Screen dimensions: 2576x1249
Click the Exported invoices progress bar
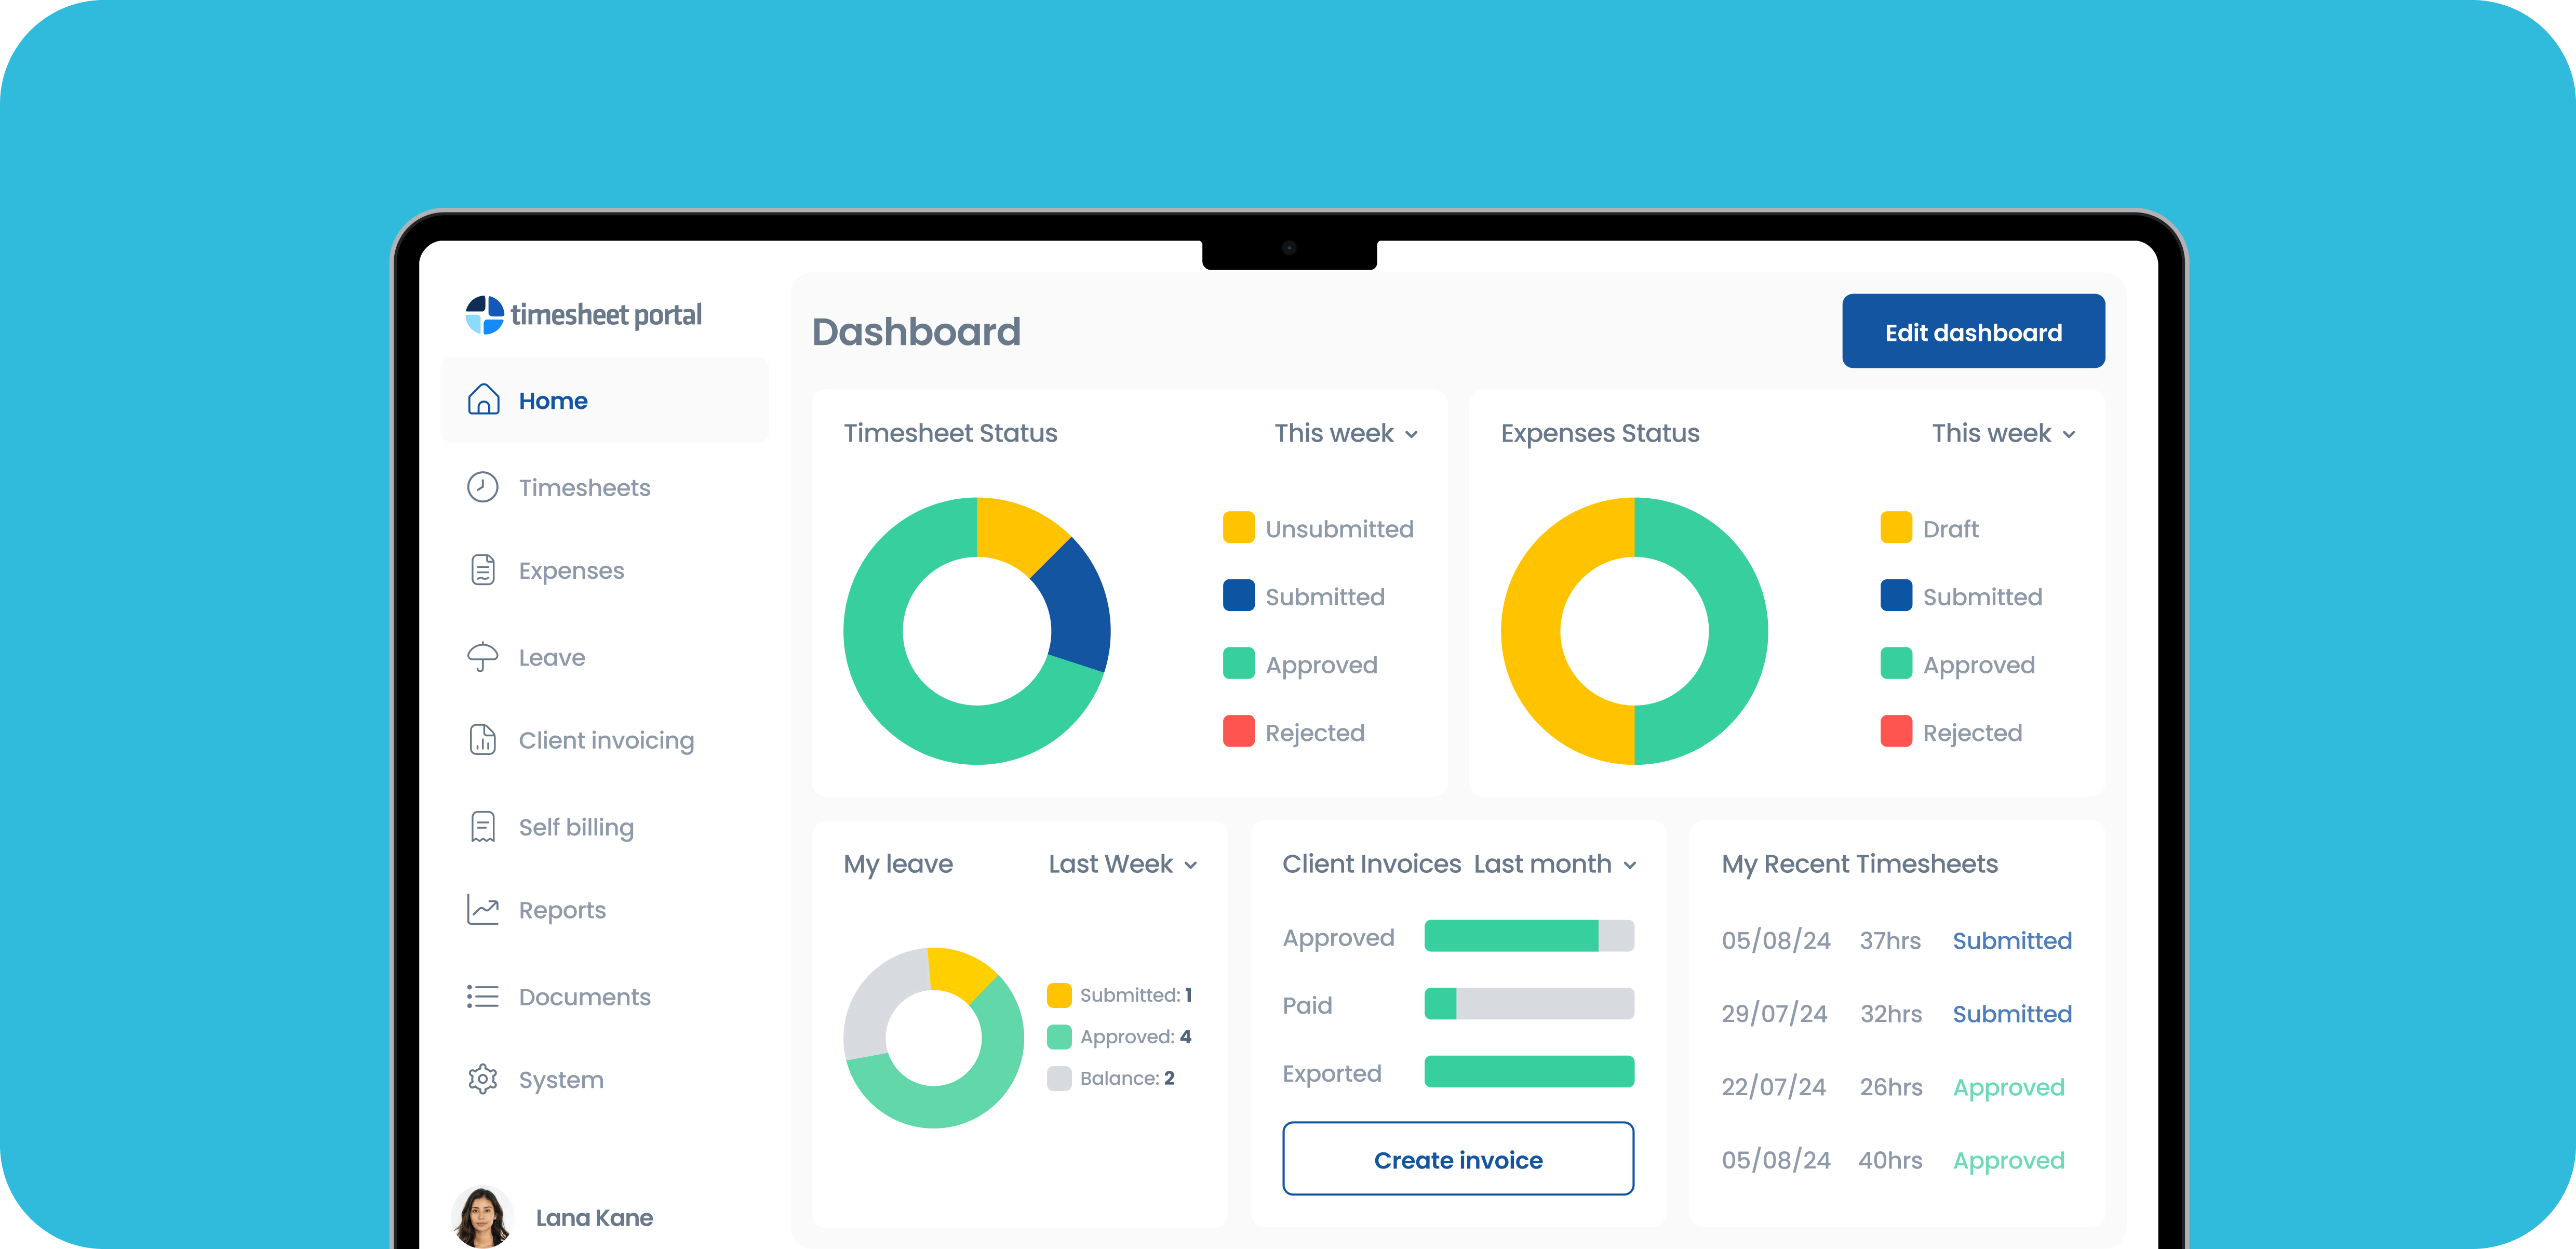click(x=1529, y=1072)
